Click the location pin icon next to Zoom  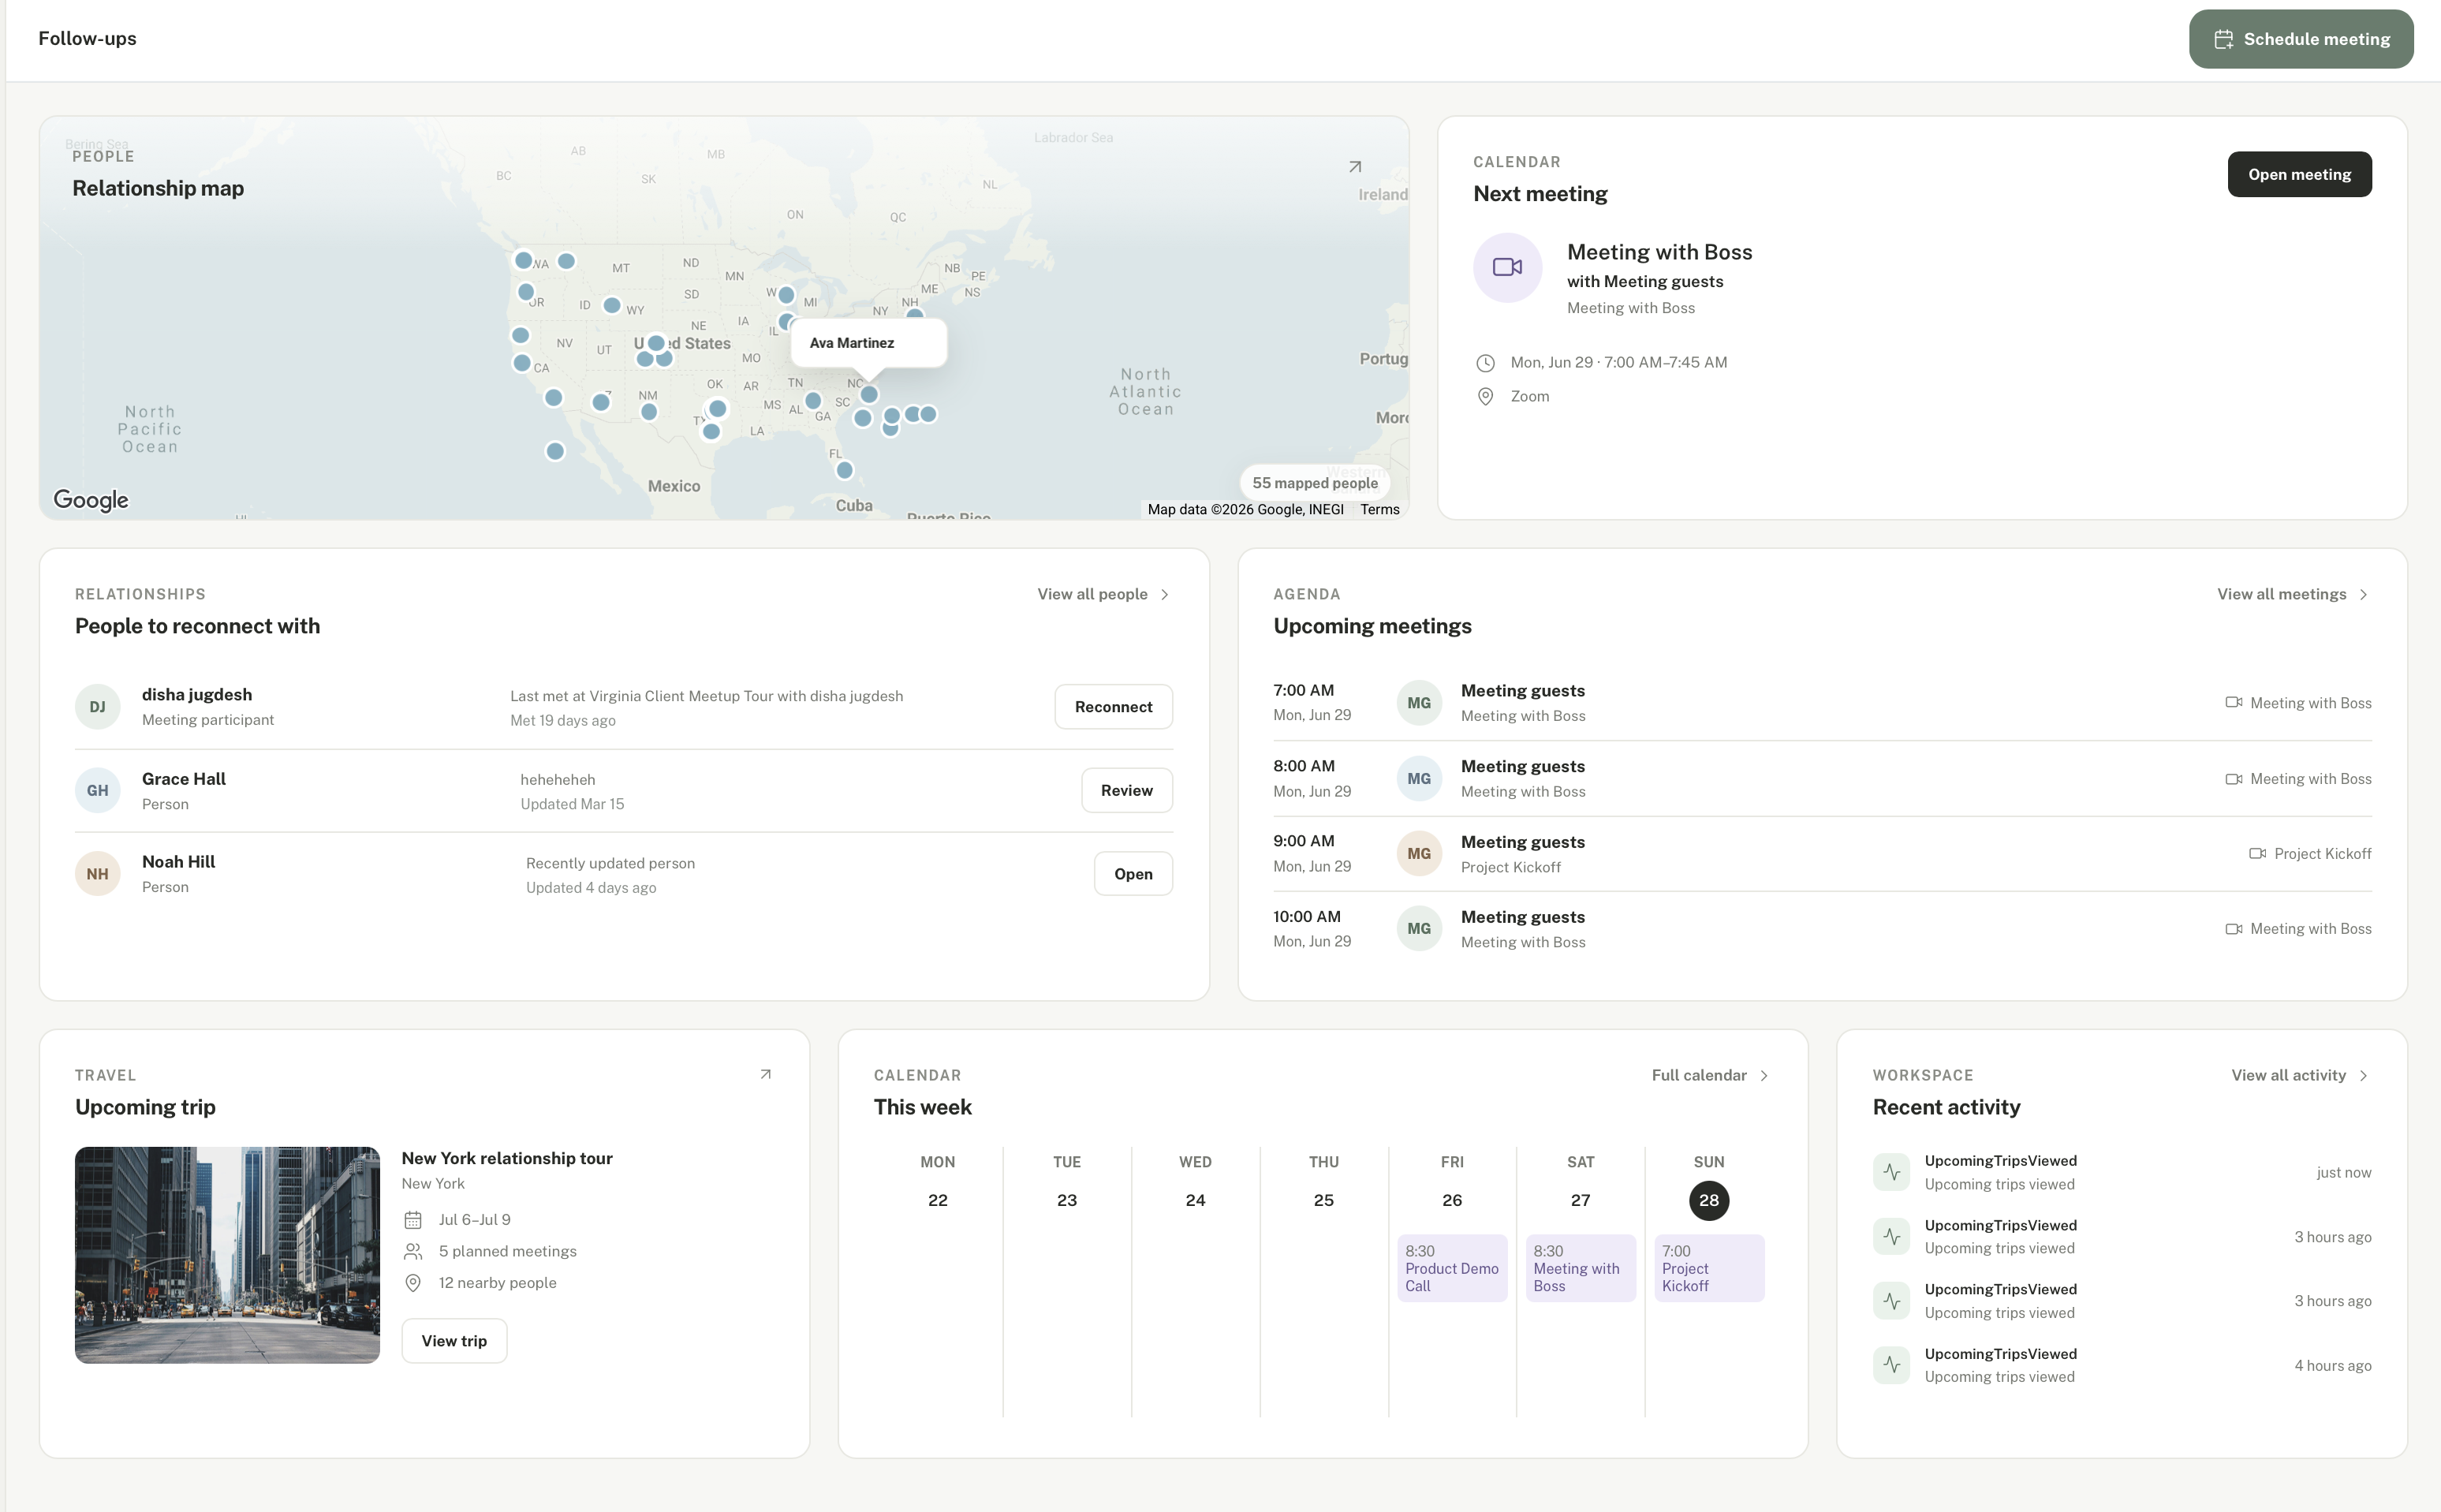tap(1486, 397)
